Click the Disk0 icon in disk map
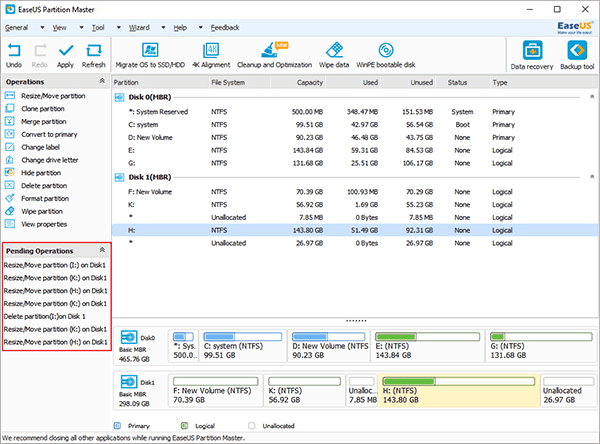Image resolution: width=600 pixels, height=444 pixels. coord(129,337)
